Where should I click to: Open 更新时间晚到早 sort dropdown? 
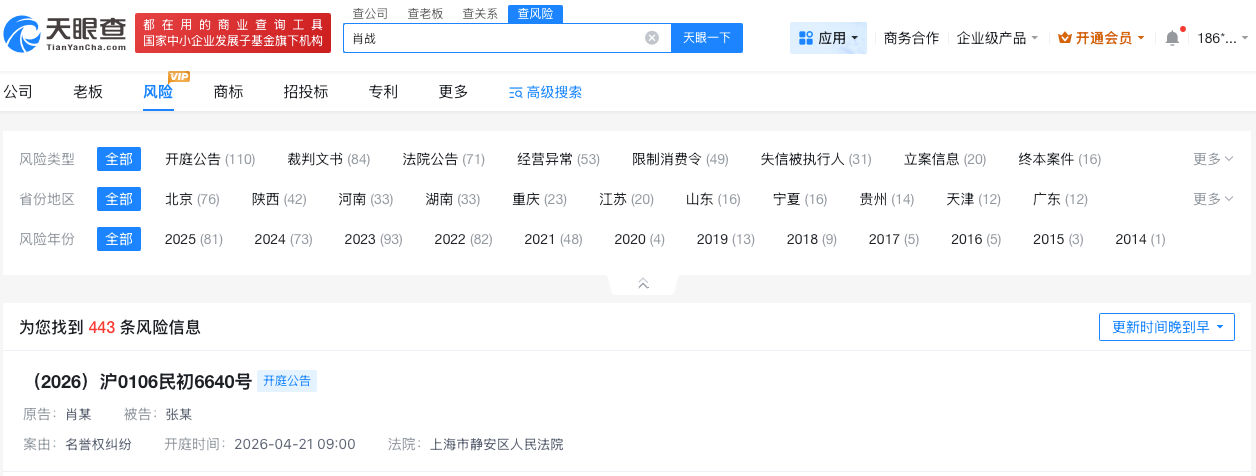(1166, 327)
